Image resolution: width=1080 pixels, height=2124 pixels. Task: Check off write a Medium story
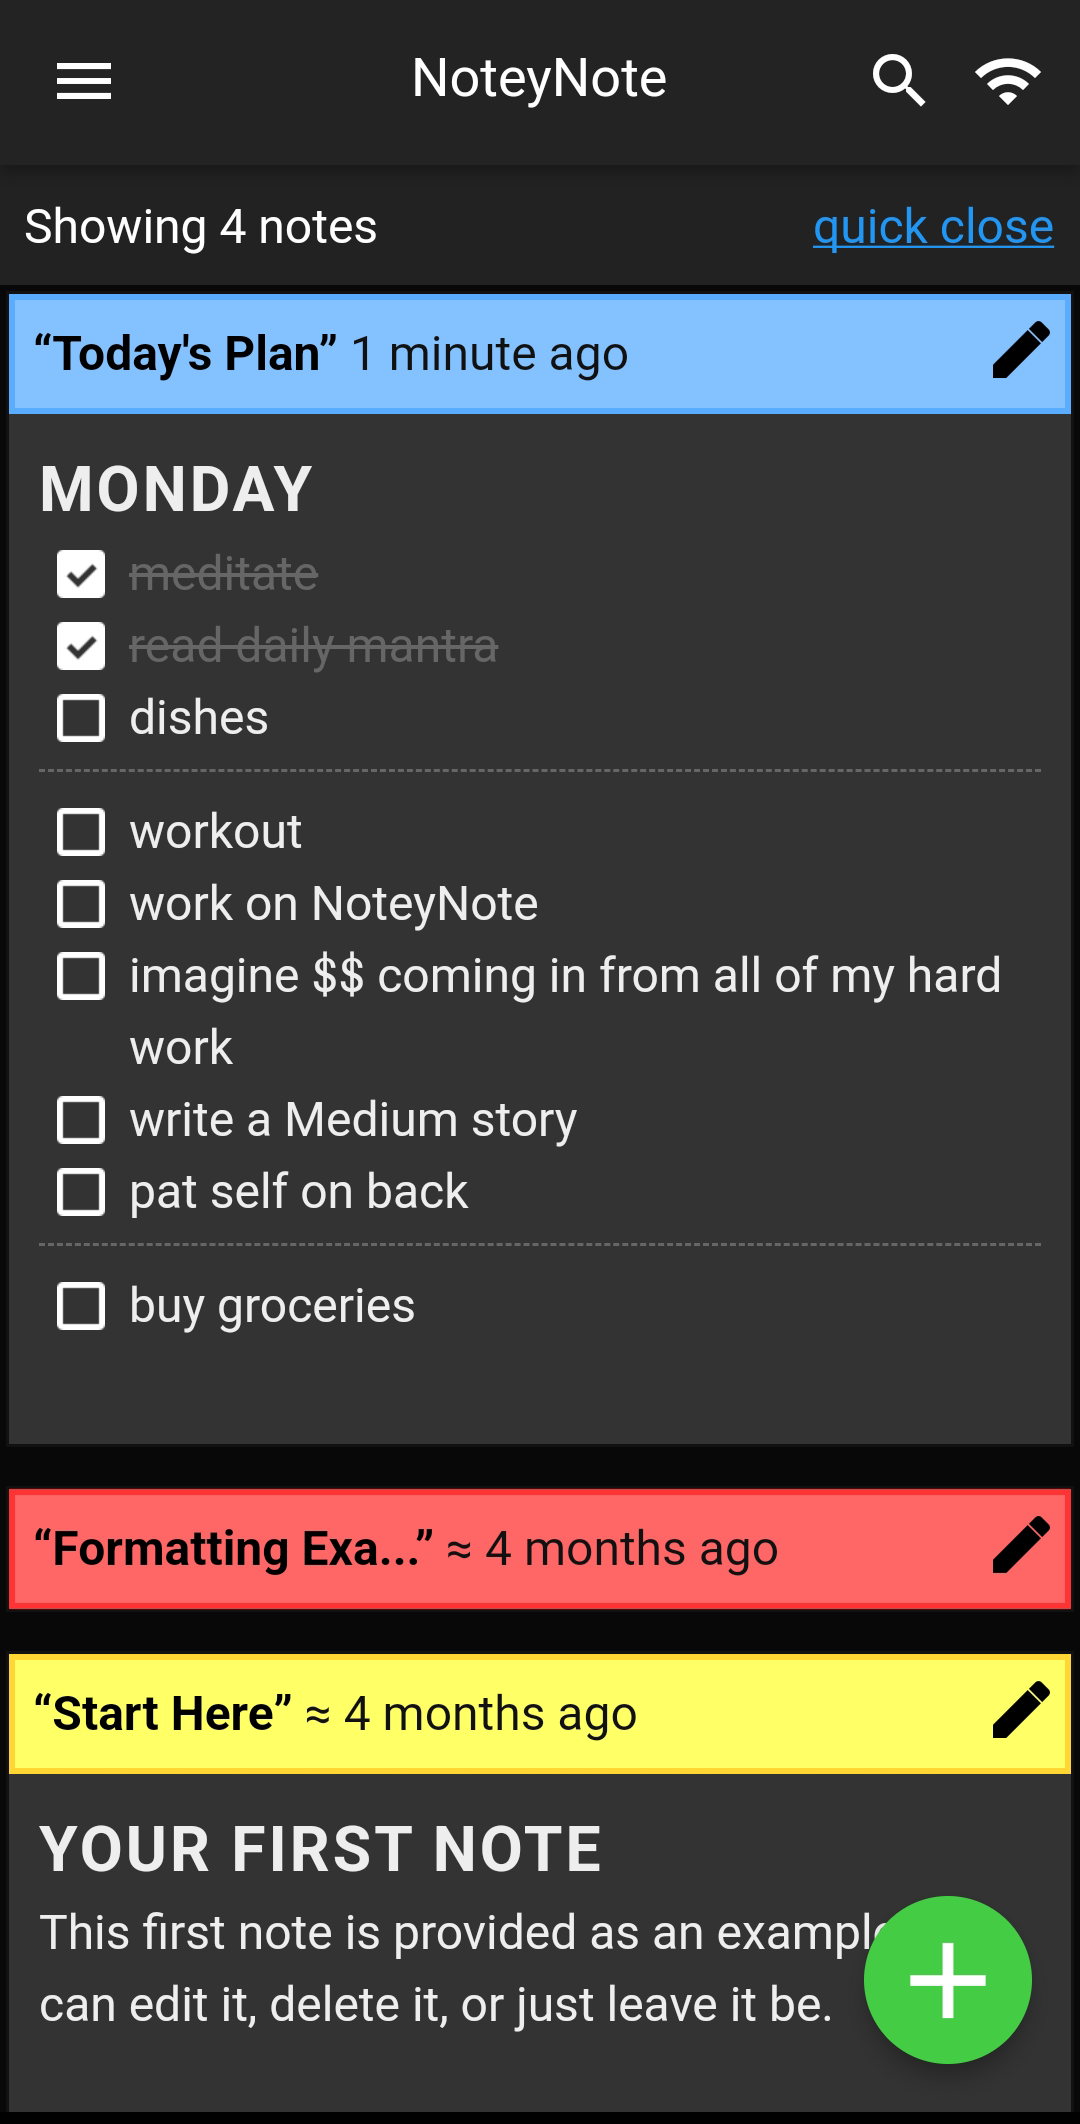point(81,1120)
